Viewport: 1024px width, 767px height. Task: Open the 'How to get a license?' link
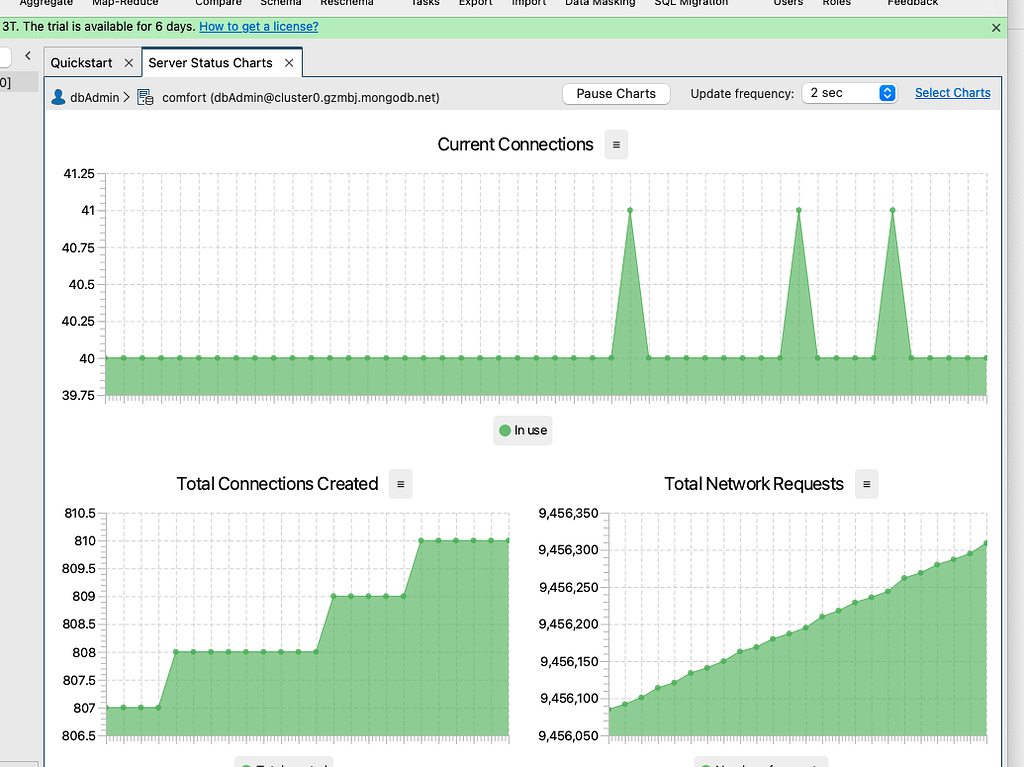[258, 26]
